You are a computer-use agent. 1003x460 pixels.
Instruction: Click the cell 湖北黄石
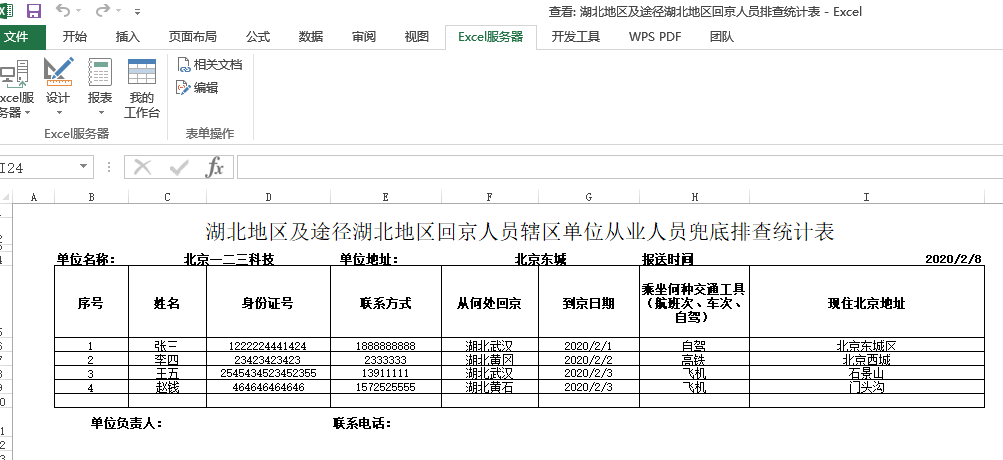[x=490, y=387]
